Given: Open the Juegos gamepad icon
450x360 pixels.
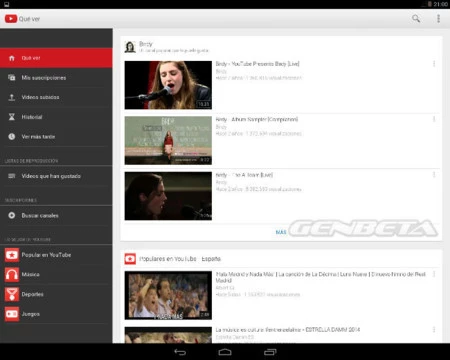Looking at the screenshot, I should pos(12,314).
